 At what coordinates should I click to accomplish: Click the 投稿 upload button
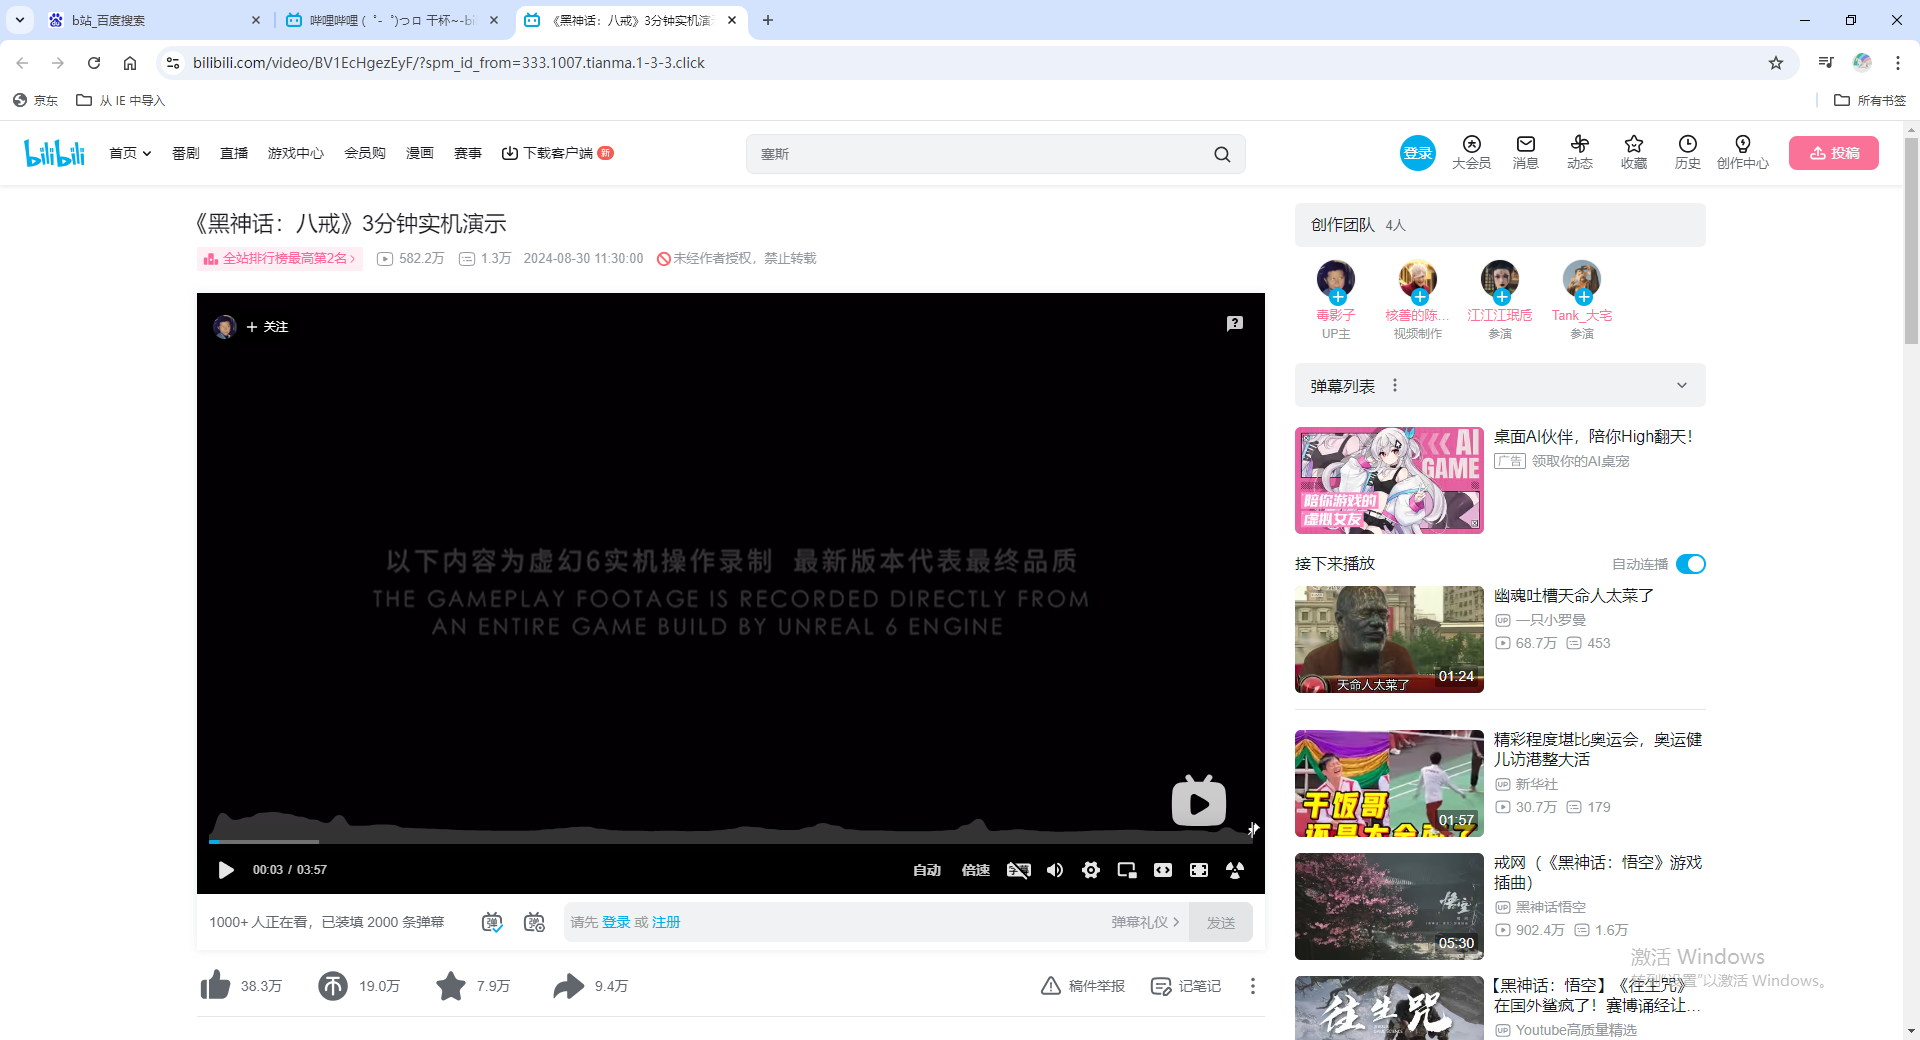pos(1834,153)
